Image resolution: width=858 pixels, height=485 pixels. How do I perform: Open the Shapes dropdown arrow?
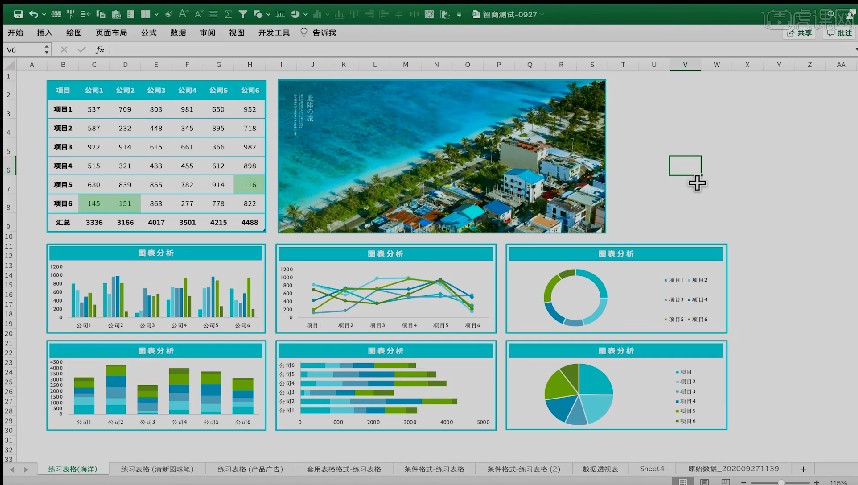(x=268, y=15)
